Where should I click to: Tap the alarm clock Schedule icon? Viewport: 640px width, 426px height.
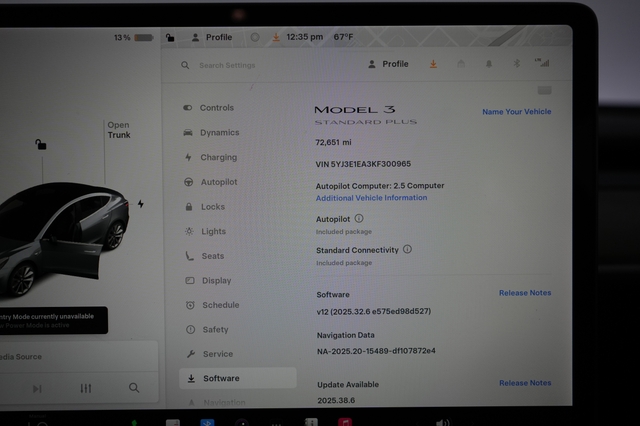pos(190,305)
